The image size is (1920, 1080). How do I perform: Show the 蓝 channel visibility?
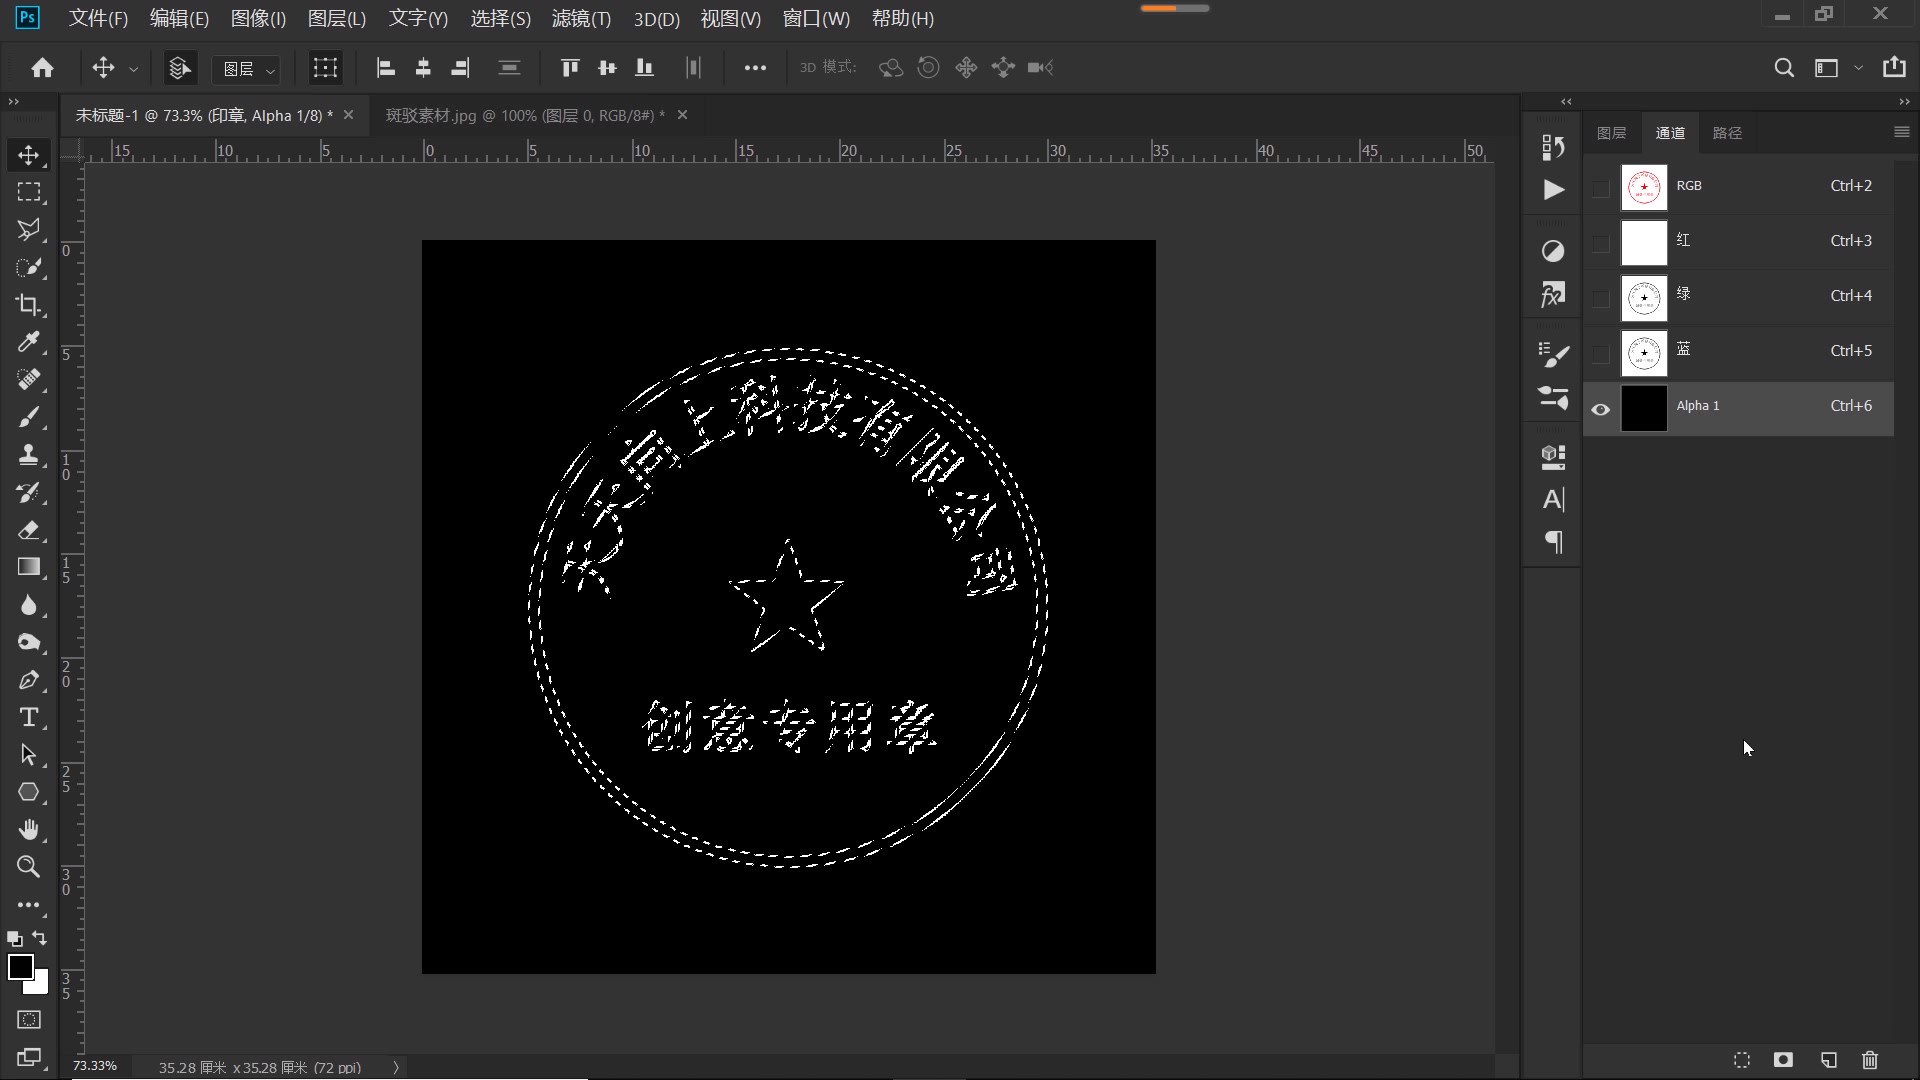[1600, 352]
